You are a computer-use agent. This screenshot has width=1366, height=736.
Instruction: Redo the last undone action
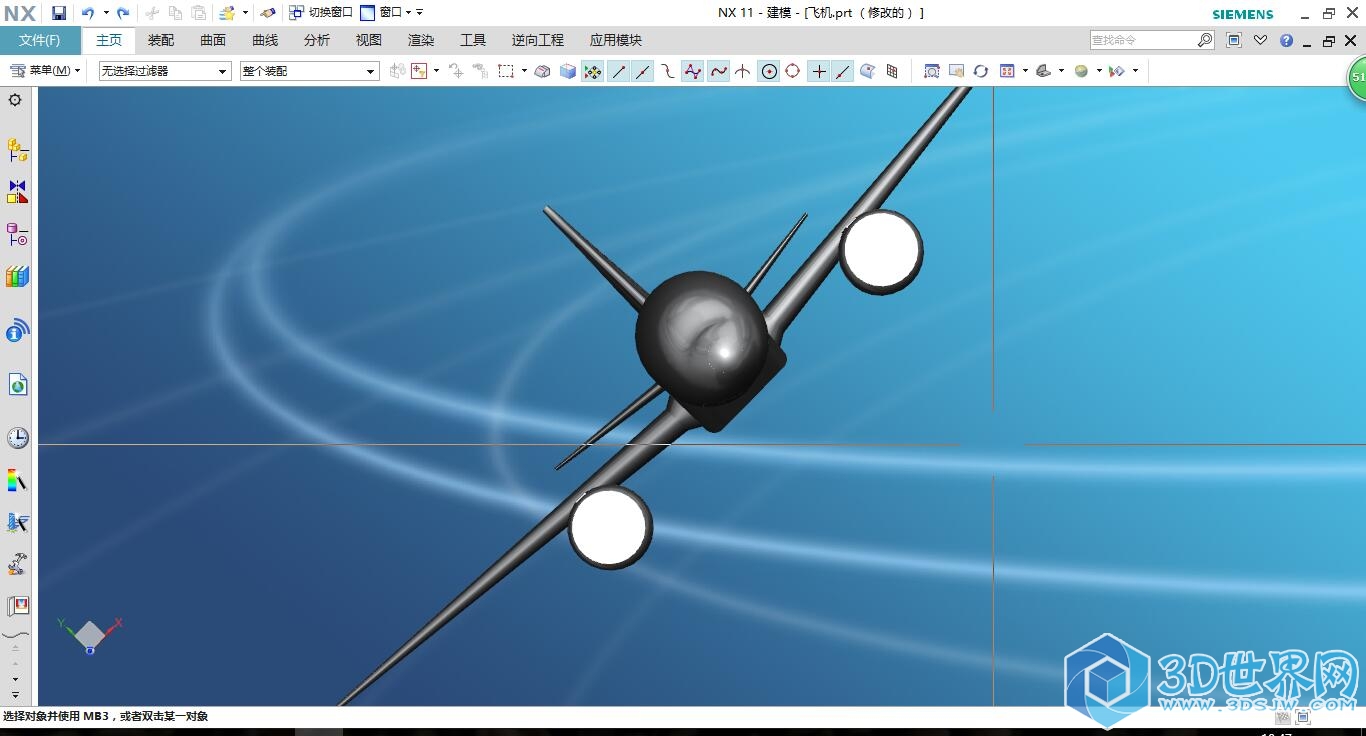click(123, 13)
